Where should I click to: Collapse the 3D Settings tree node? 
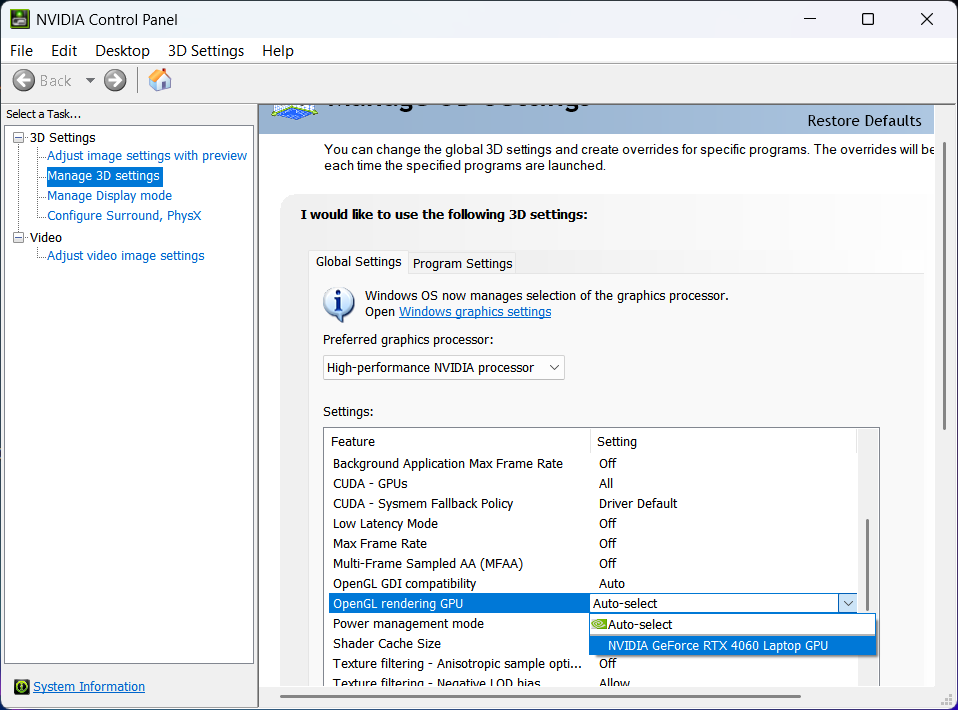17,137
